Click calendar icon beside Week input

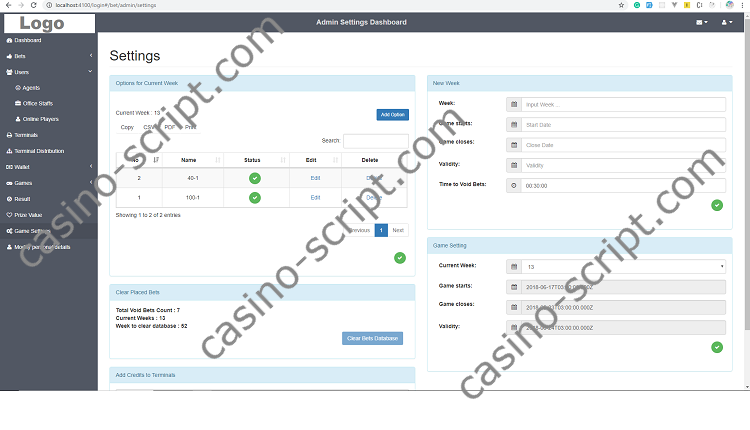513,104
